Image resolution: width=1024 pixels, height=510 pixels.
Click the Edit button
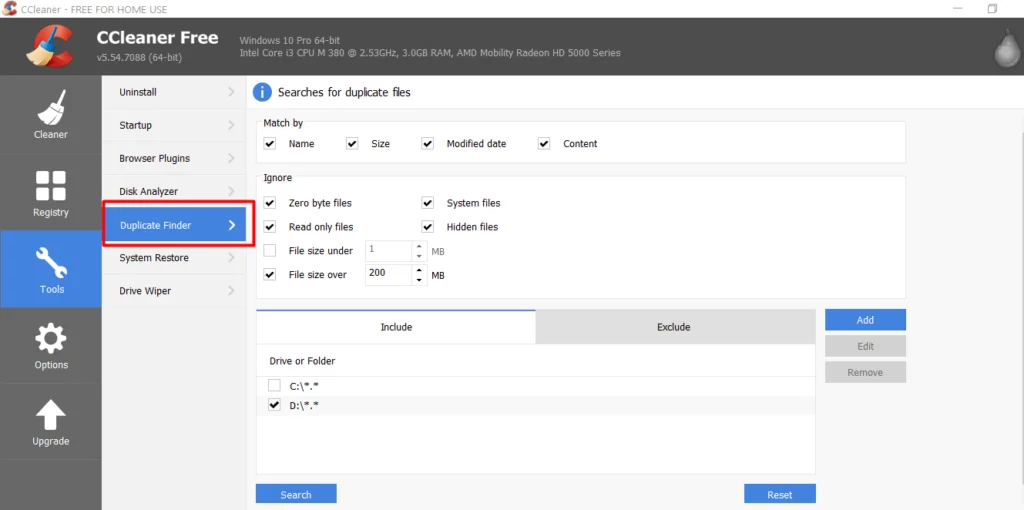(x=865, y=346)
